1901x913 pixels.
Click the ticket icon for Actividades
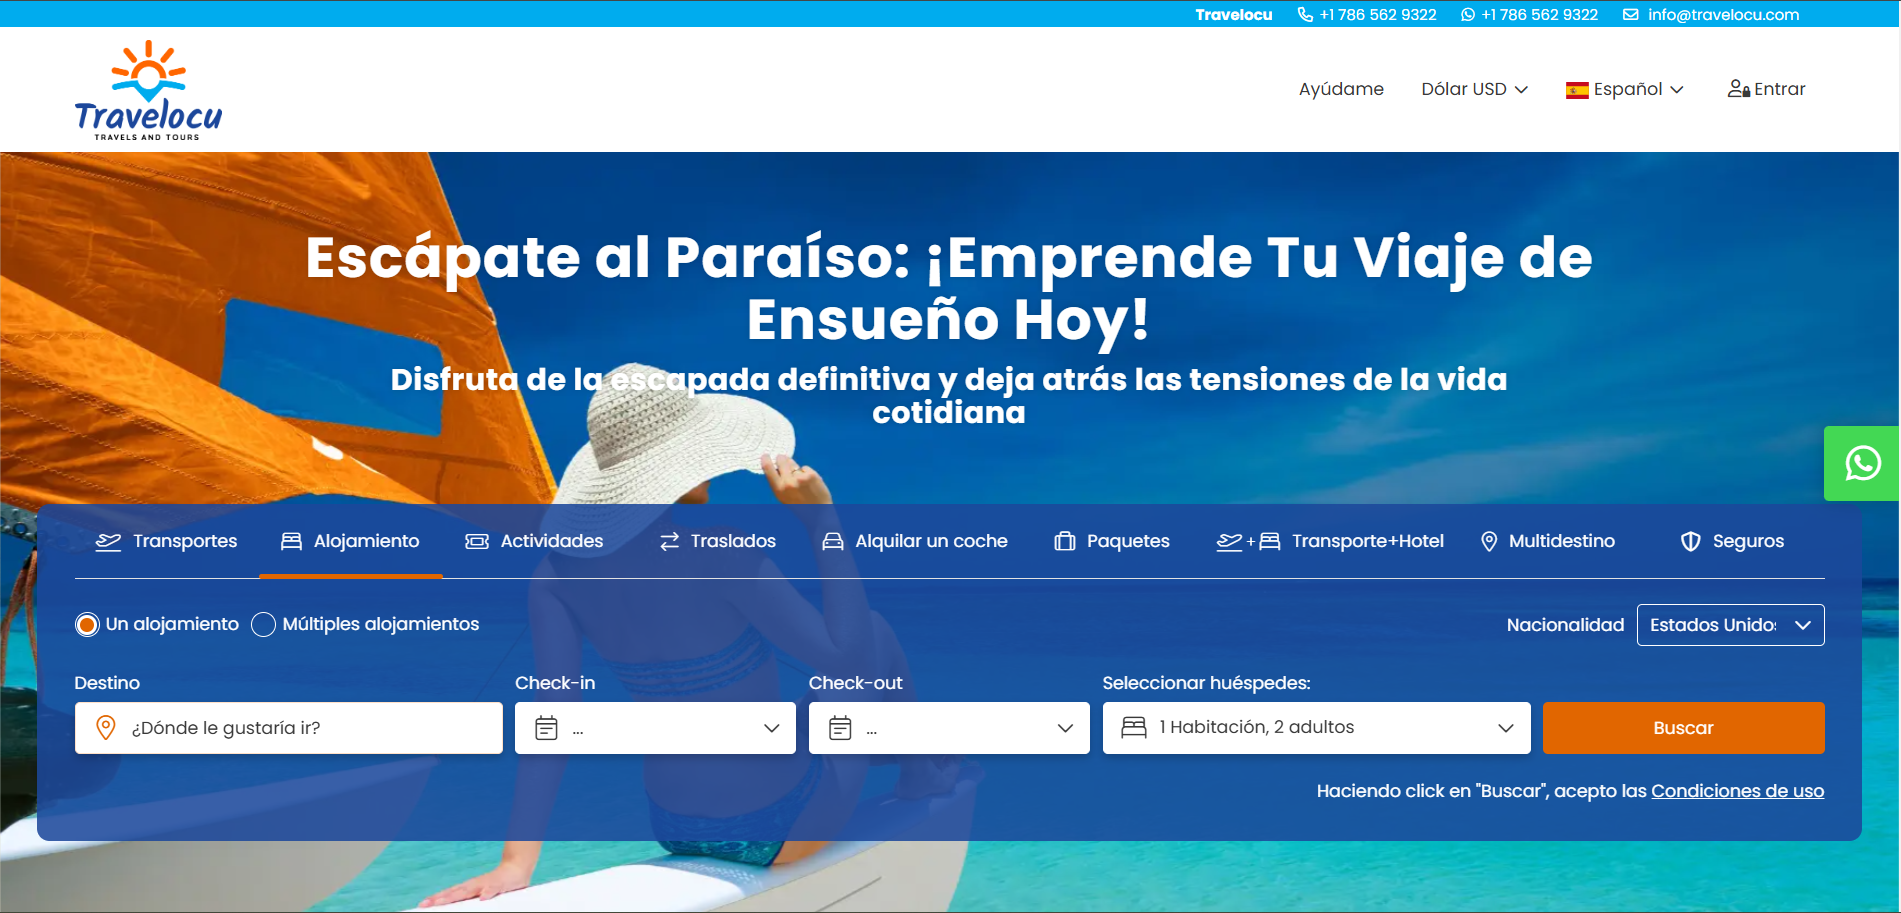pos(477,541)
